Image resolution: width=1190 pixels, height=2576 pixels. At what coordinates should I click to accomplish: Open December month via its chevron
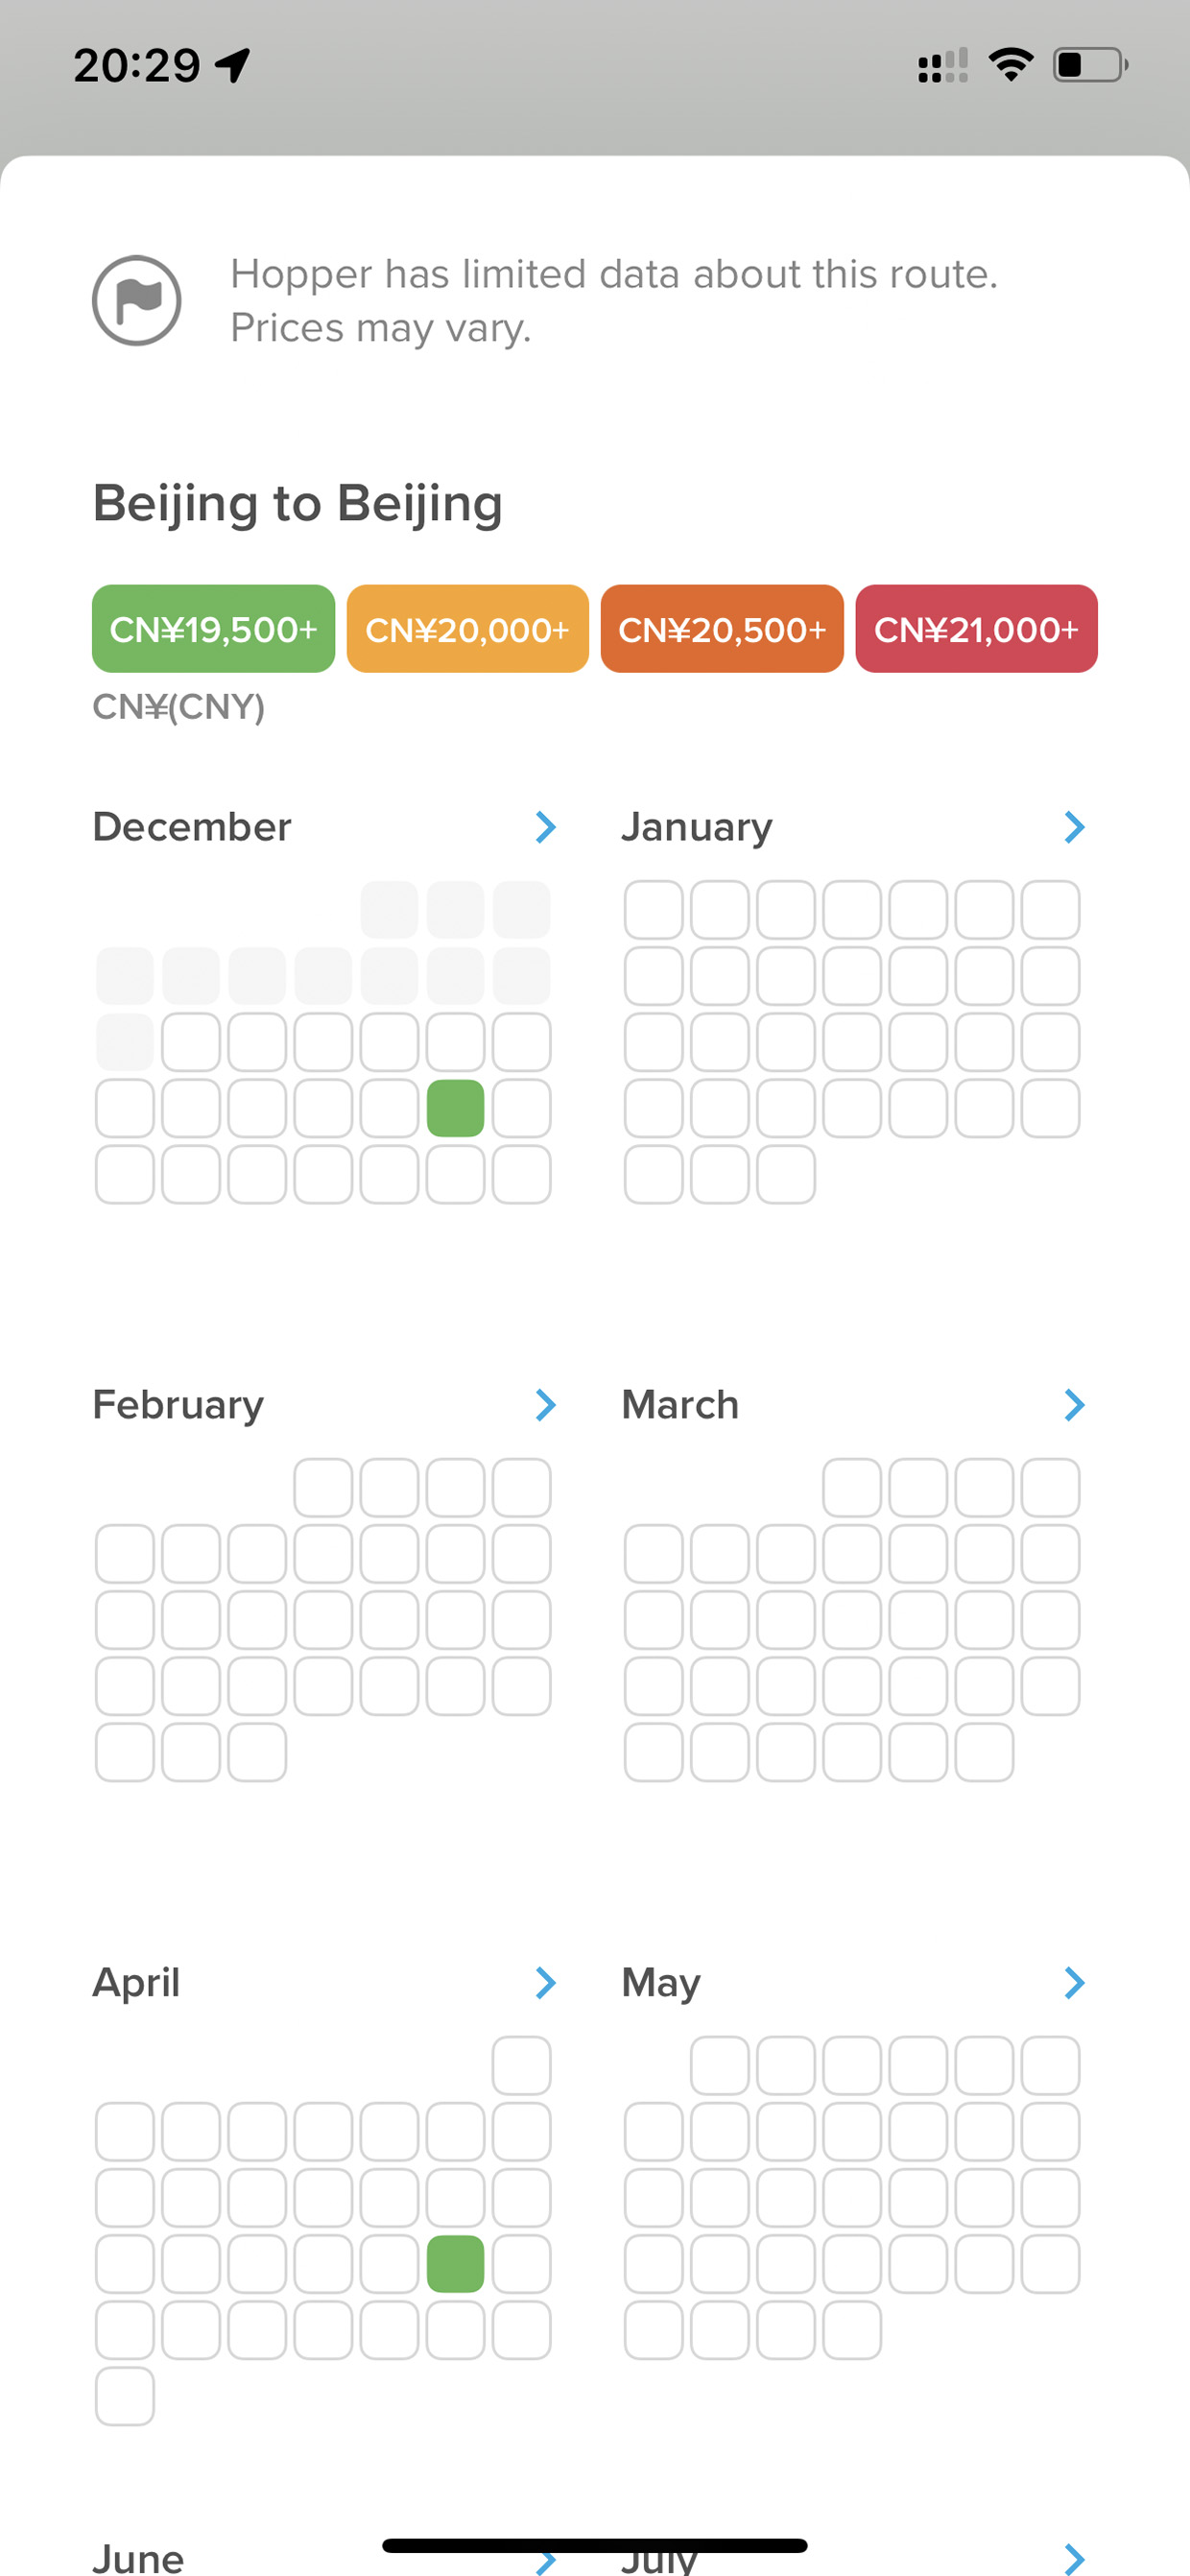[545, 827]
